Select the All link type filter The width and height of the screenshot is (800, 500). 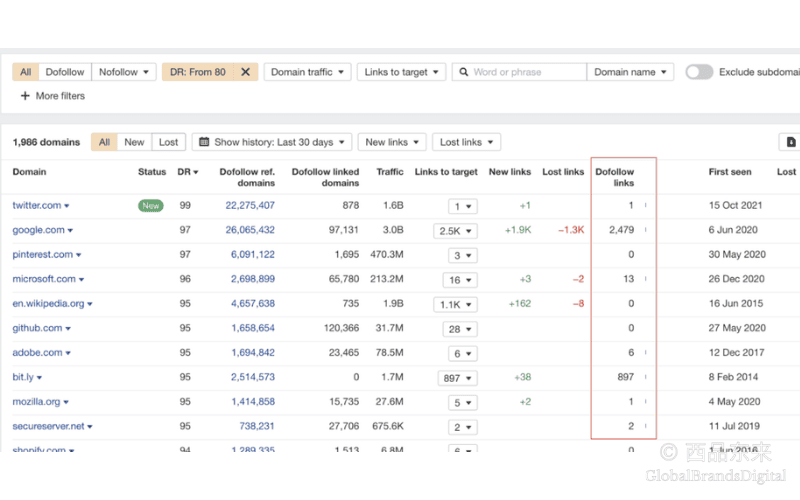point(26,72)
